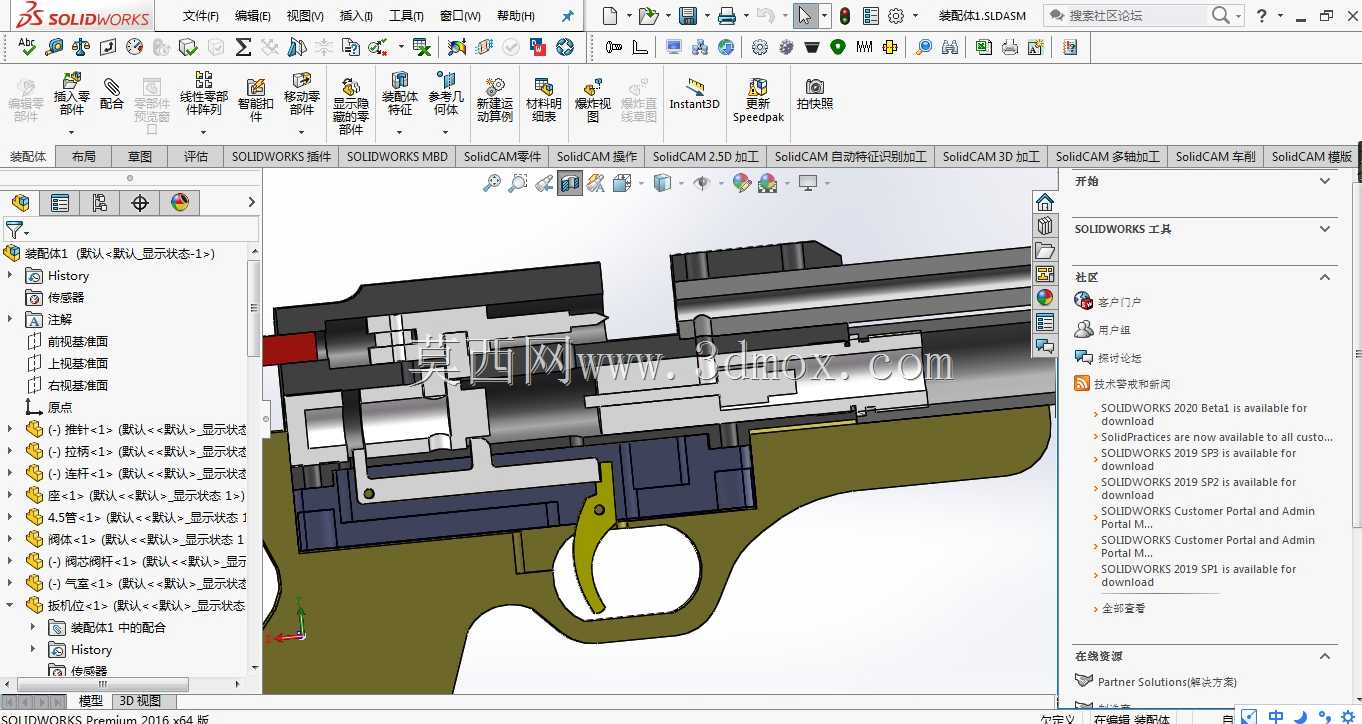
Task: Click the Rebuild traffic light icon
Action: (845, 16)
